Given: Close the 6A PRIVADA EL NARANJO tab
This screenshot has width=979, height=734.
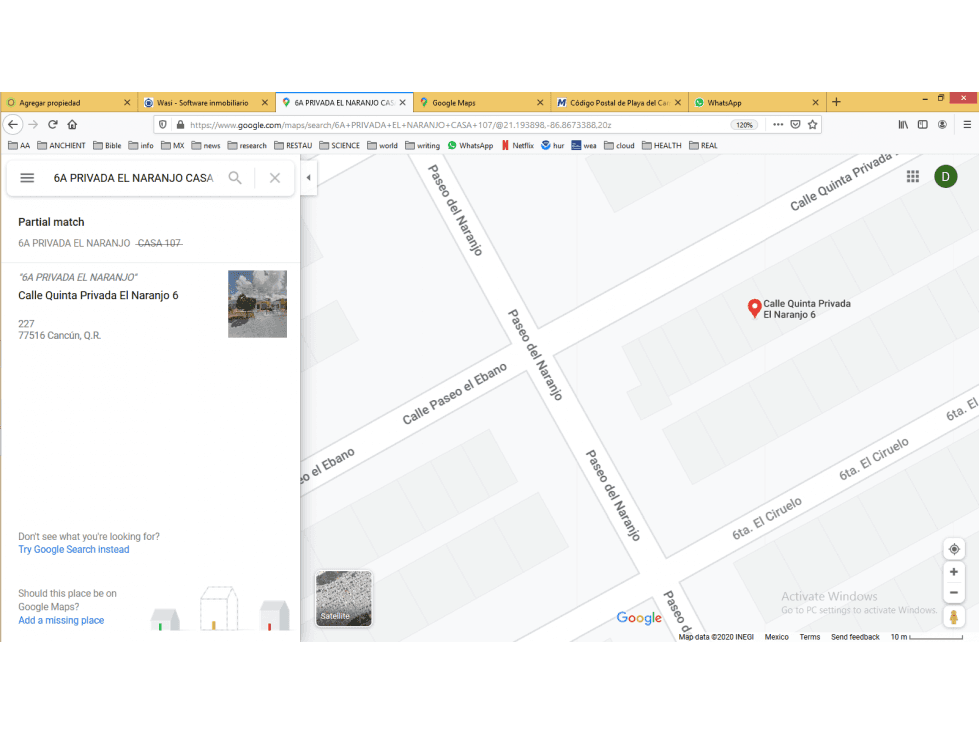Looking at the screenshot, I should coord(403,102).
